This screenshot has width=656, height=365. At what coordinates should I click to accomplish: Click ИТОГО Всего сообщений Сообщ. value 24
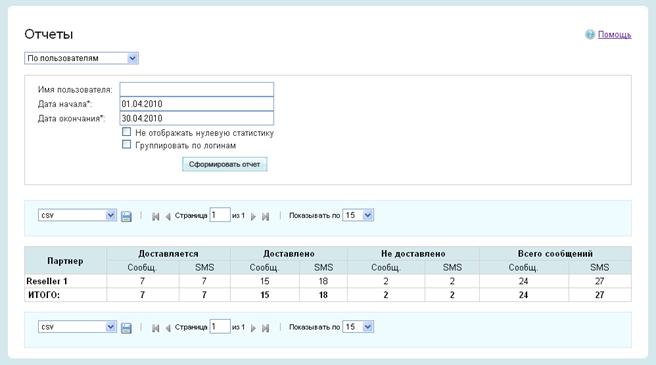point(523,295)
